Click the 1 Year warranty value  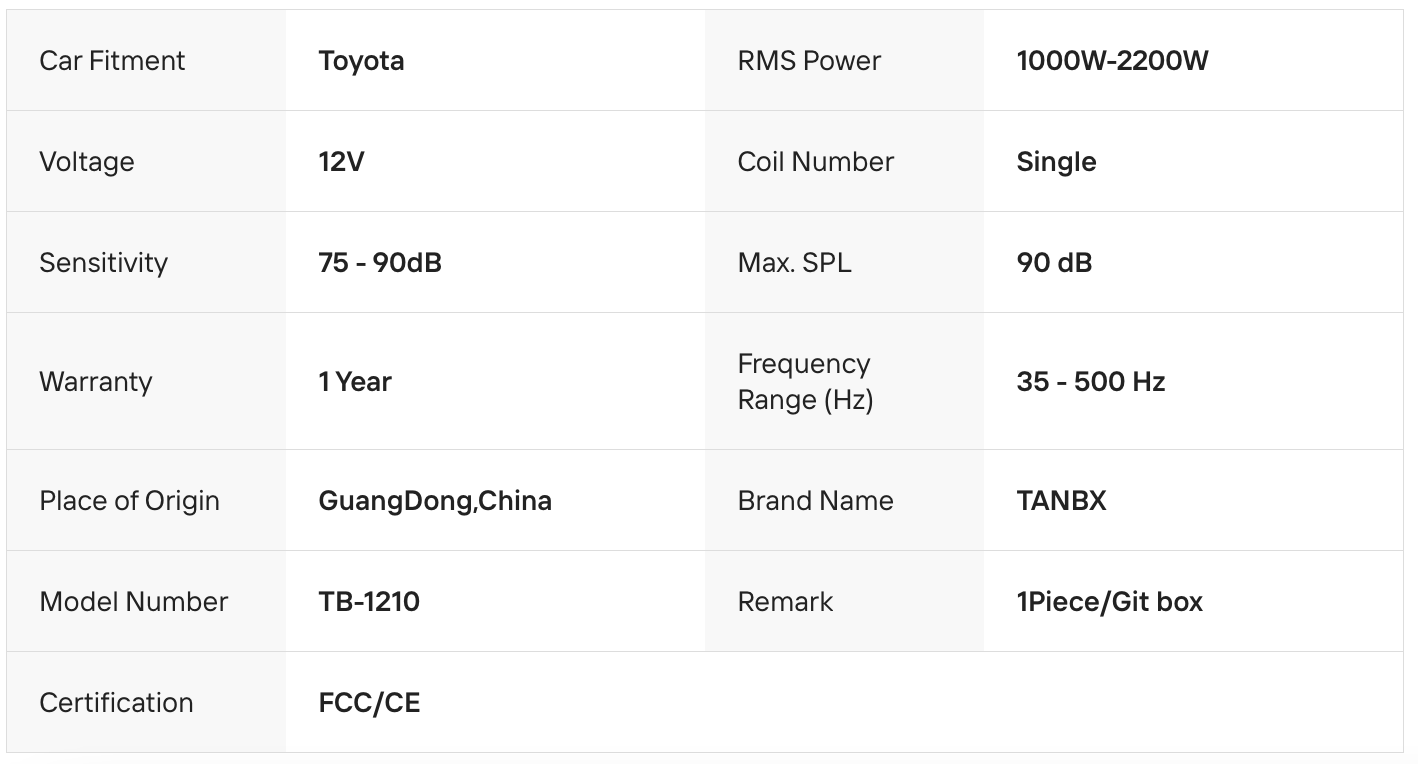(355, 382)
